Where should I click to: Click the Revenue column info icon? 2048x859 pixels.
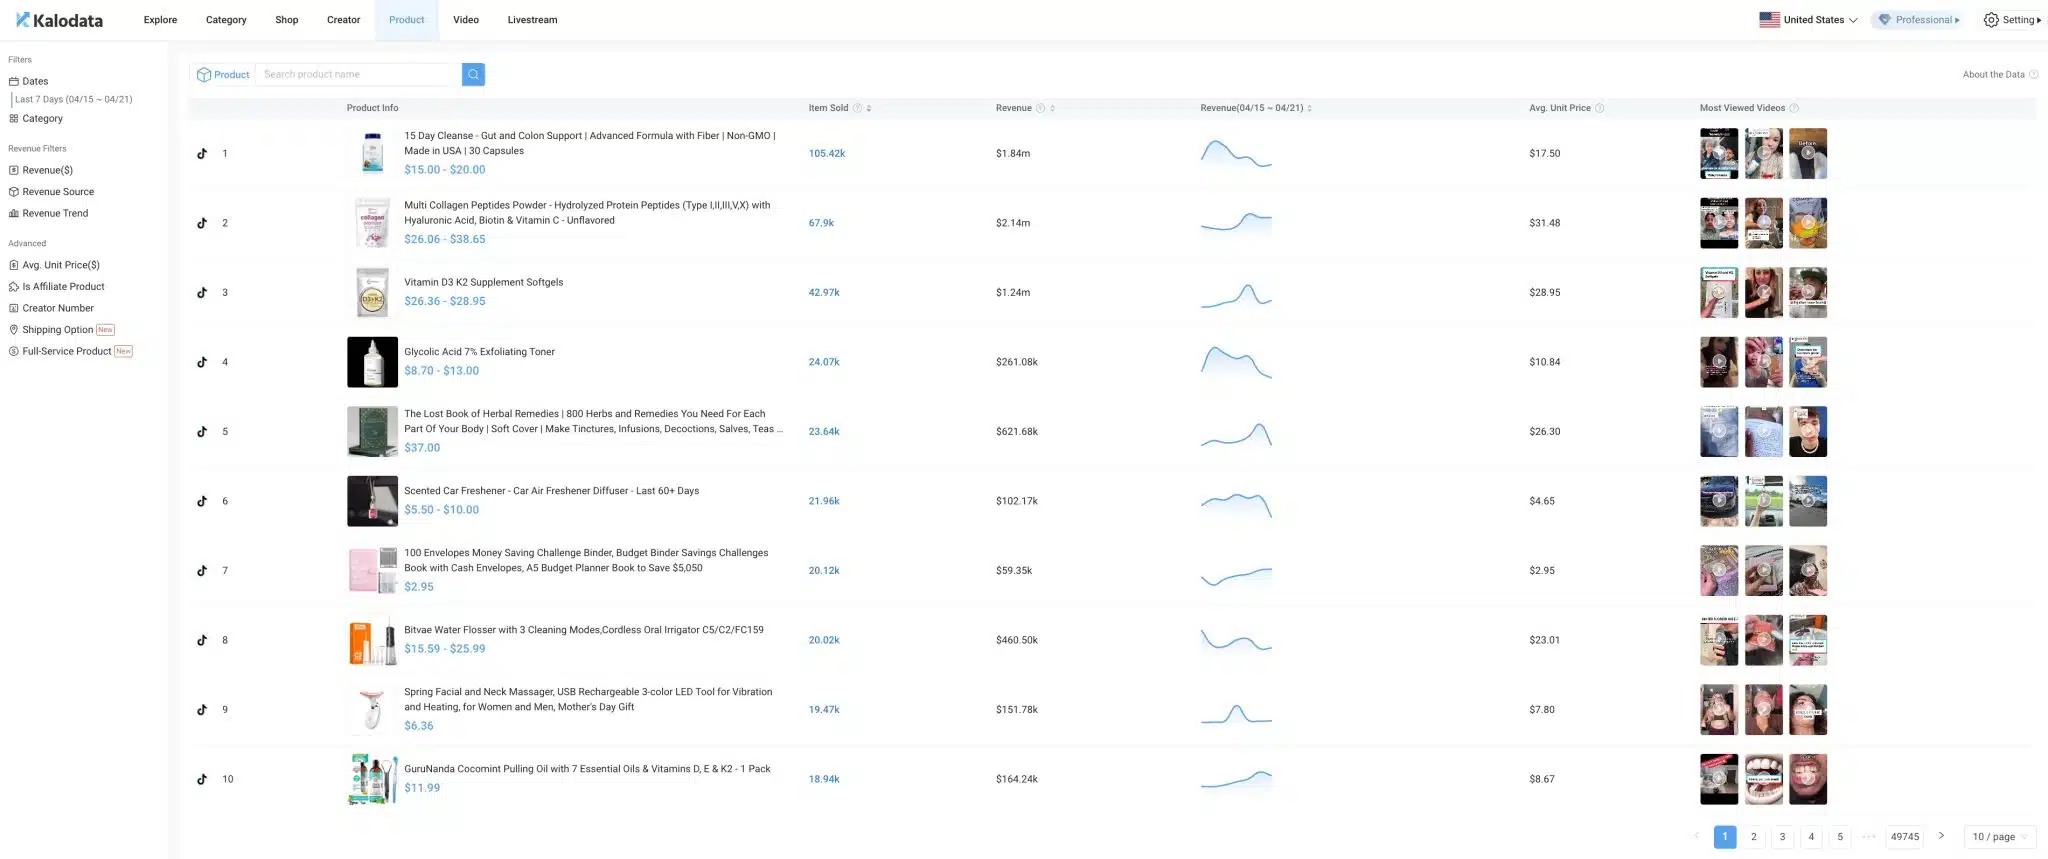click(1040, 108)
